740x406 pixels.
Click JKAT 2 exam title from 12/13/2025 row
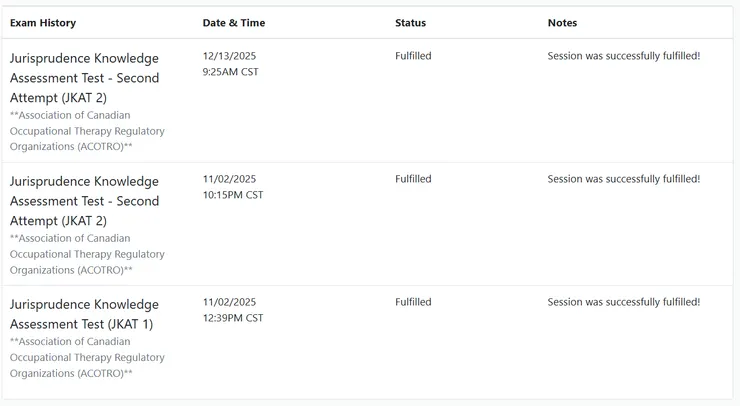[84, 78]
